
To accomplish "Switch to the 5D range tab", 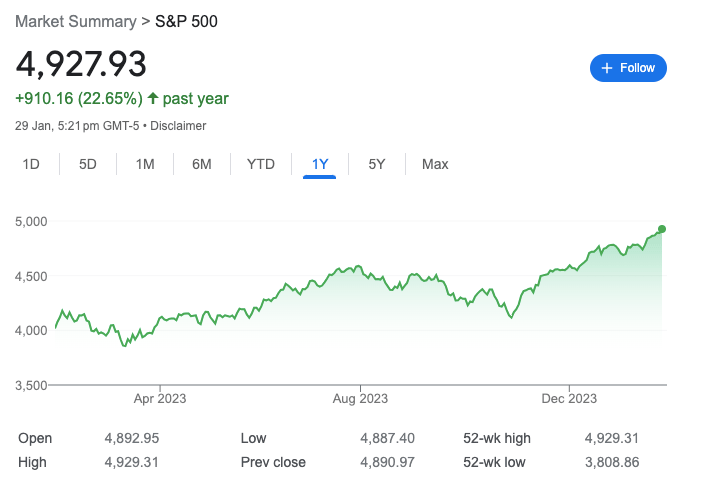I will (88, 164).
